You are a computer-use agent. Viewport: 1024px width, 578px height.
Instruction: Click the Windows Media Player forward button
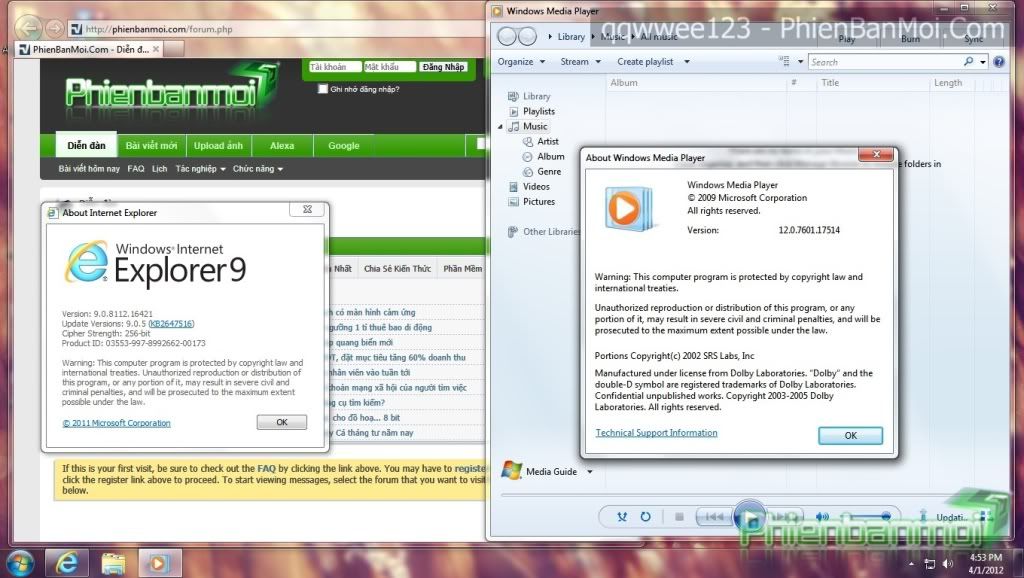click(527, 36)
